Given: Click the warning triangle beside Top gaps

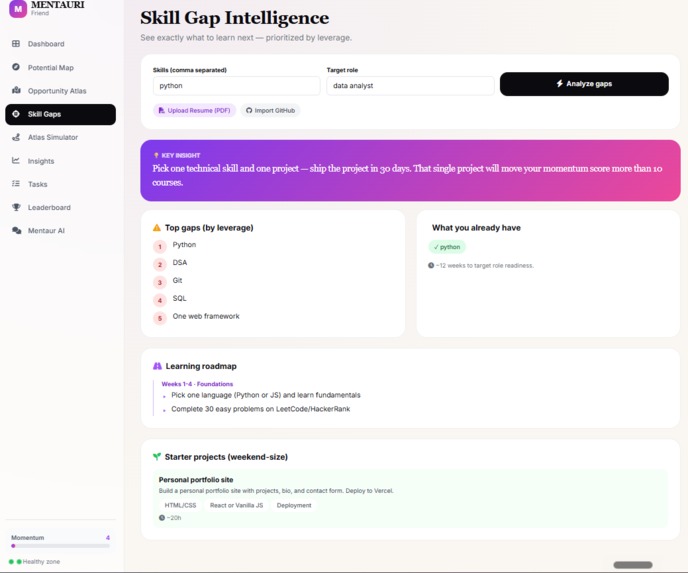Looking at the screenshot, I should (x=157, y=227).
